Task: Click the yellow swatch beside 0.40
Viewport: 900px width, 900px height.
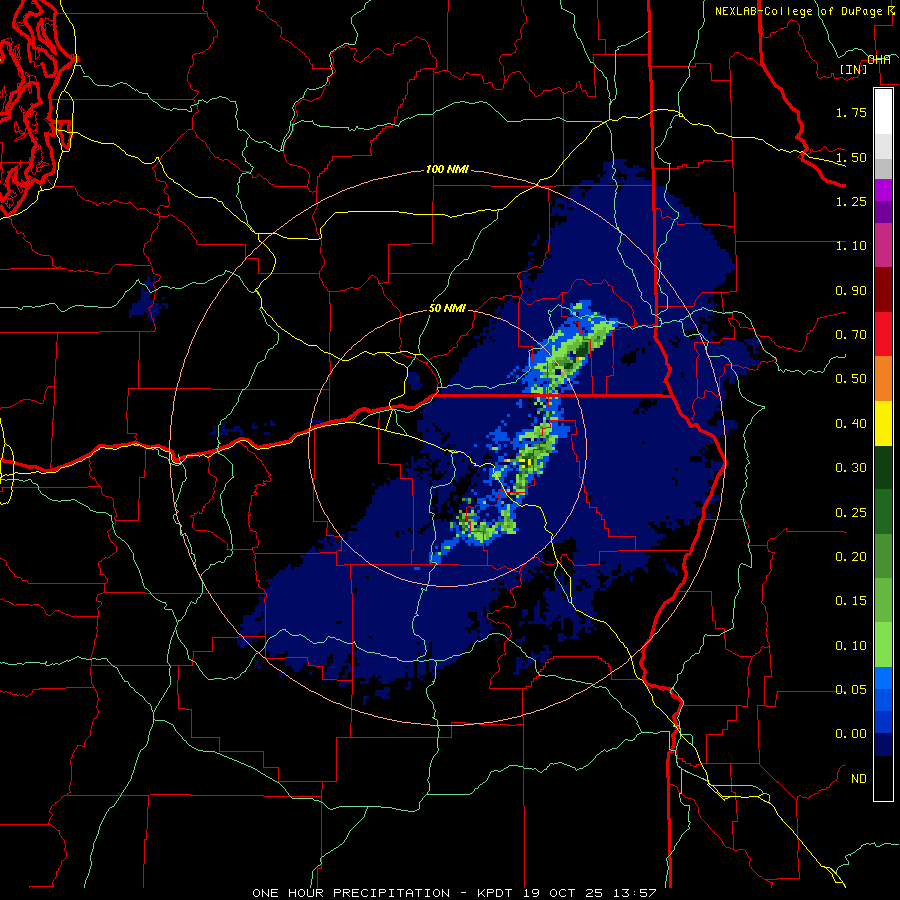Action: pyautogui.click(x=883, y=423)
